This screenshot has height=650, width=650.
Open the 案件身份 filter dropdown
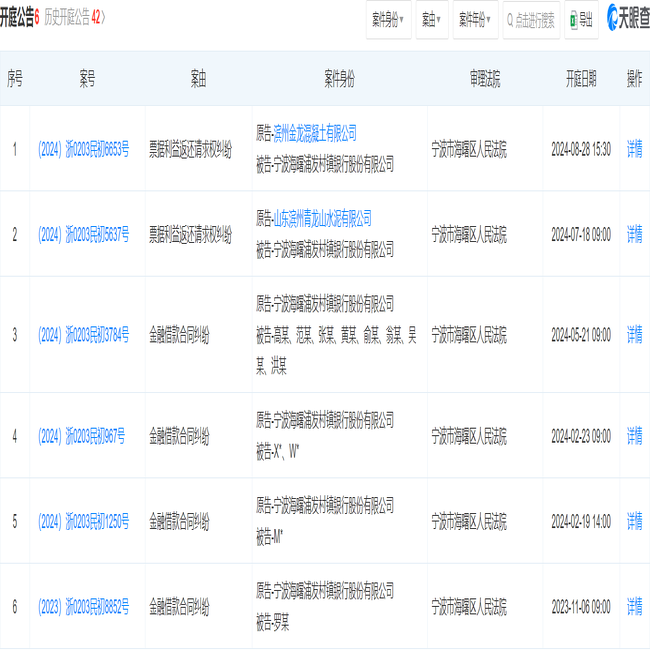point(388,19)
